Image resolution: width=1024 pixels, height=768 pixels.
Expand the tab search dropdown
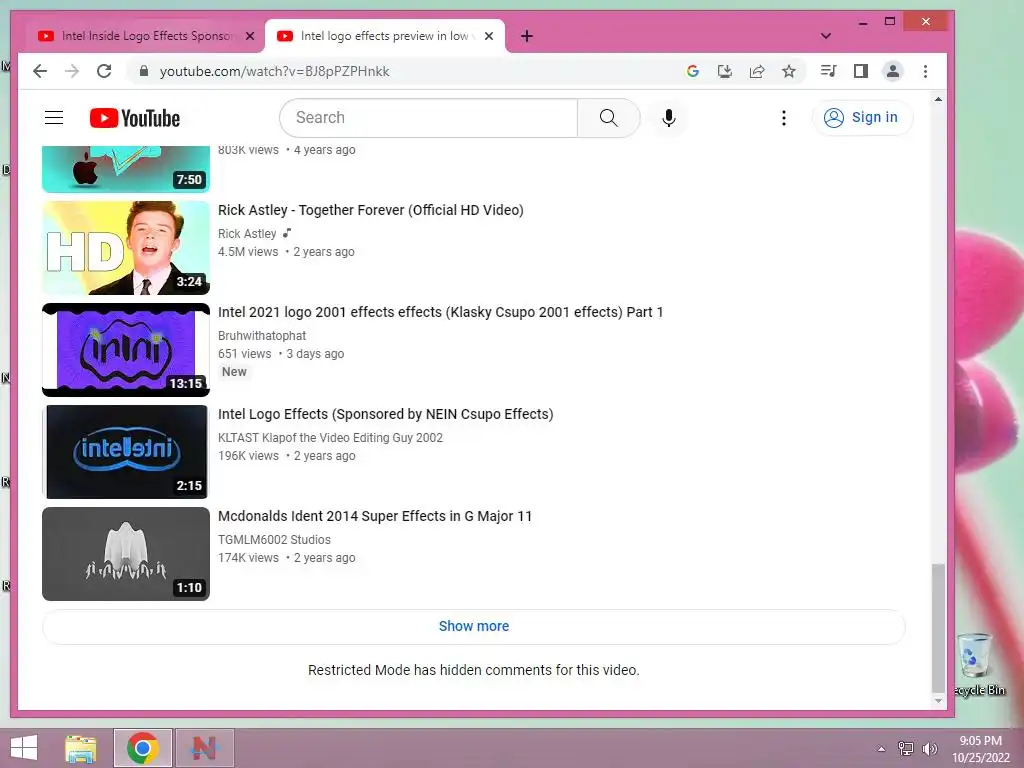pos(826,36)
